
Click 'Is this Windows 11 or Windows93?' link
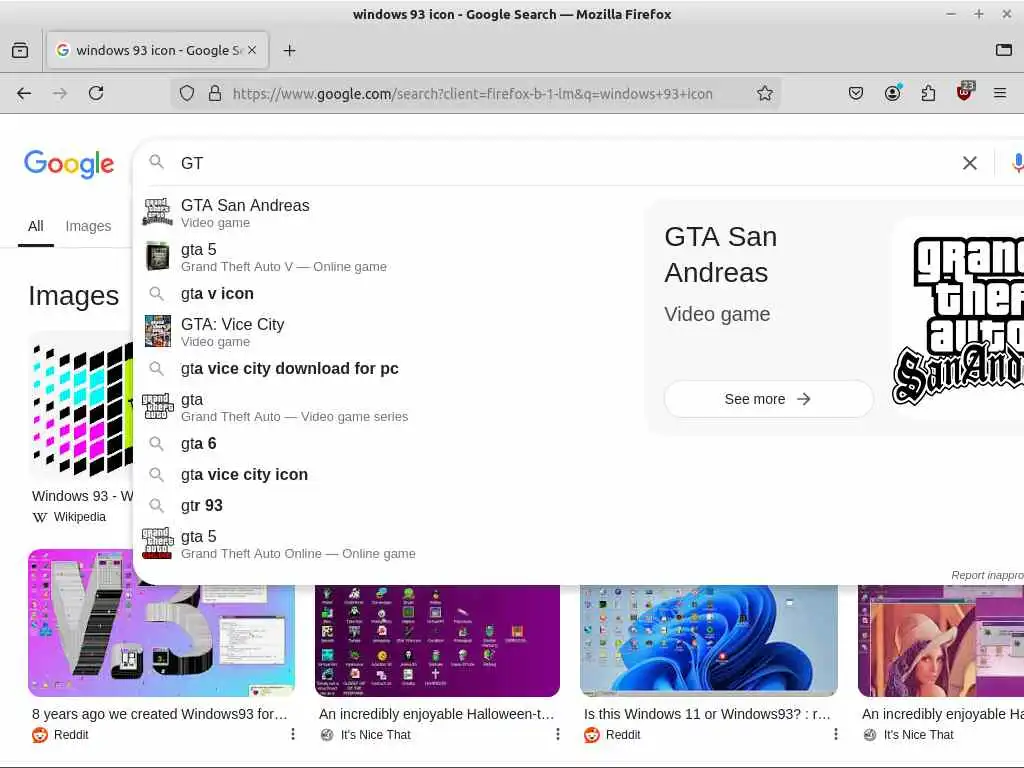707,714
